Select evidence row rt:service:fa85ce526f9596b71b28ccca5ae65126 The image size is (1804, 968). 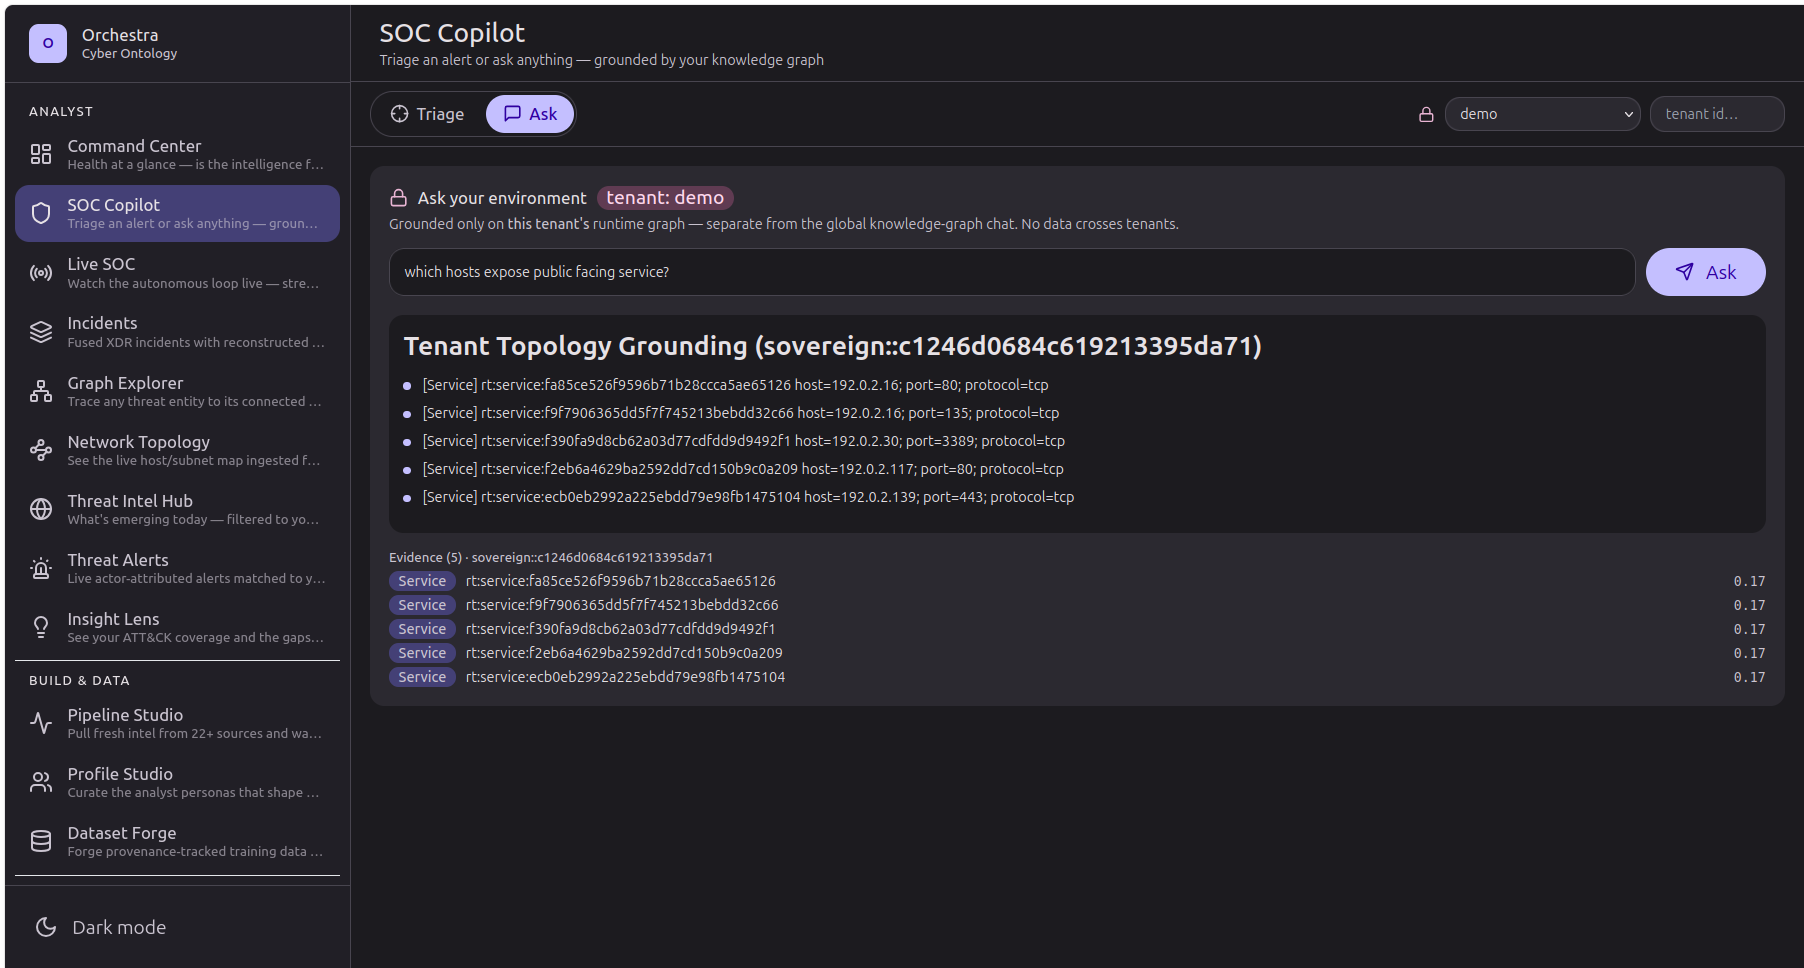1077,581
